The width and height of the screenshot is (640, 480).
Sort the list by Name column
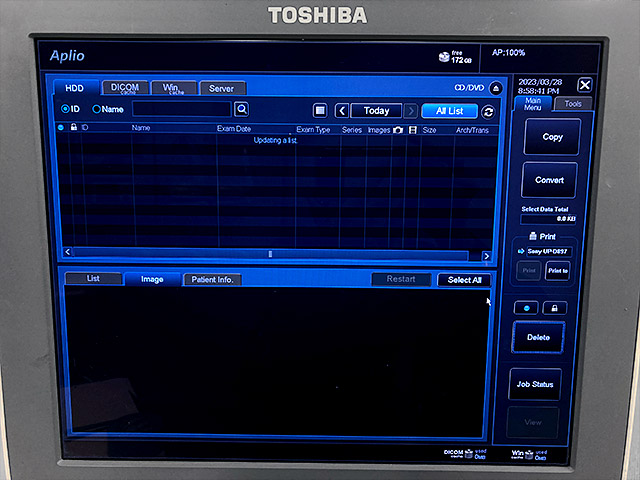141,128
